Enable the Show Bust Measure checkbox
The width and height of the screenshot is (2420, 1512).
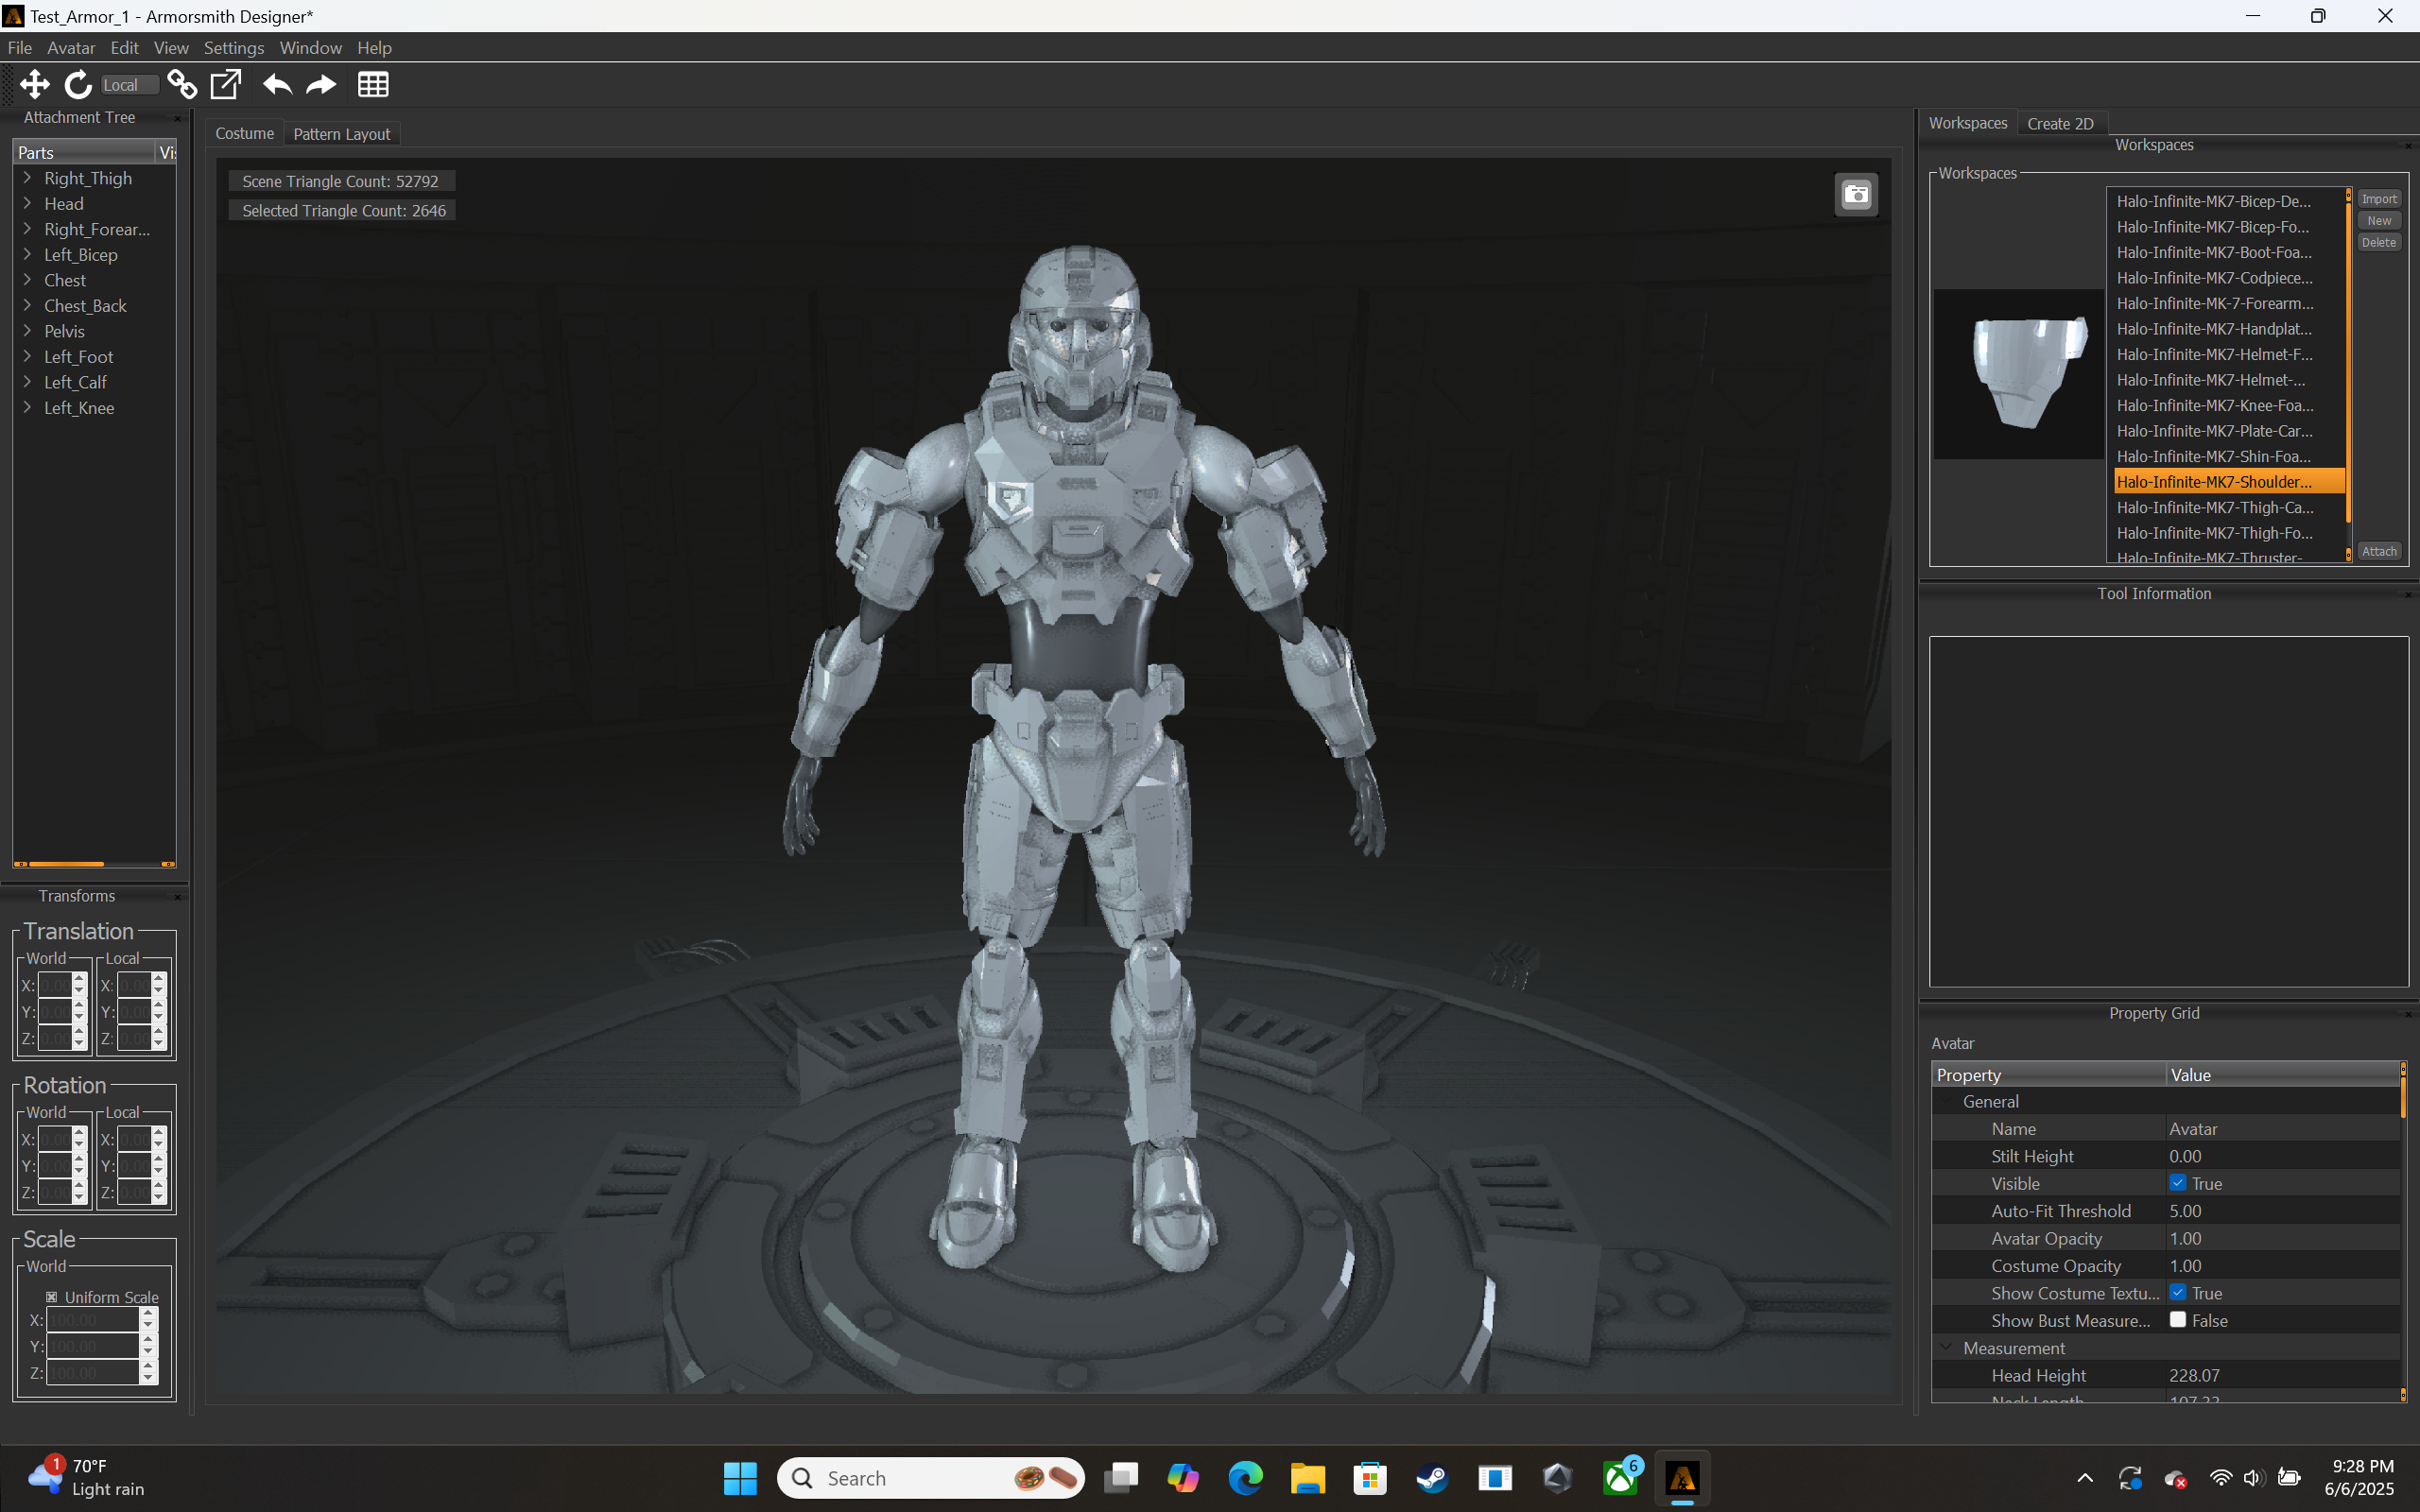2178,1320
